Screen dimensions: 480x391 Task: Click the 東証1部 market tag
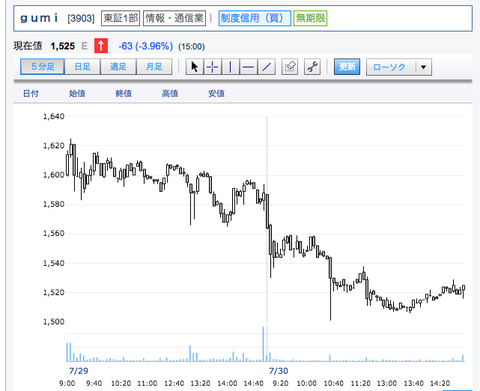pyautogui.click(x=120, y=18)
